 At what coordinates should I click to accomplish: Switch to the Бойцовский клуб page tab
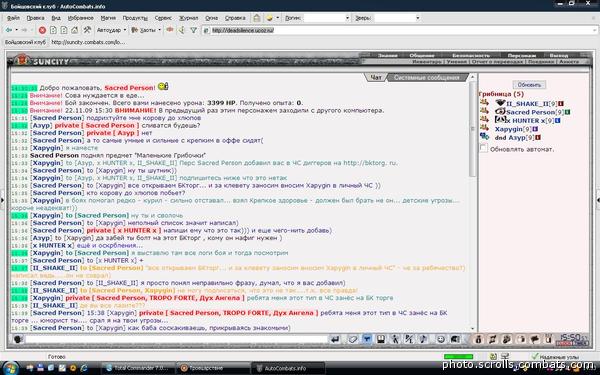point(25,42)
